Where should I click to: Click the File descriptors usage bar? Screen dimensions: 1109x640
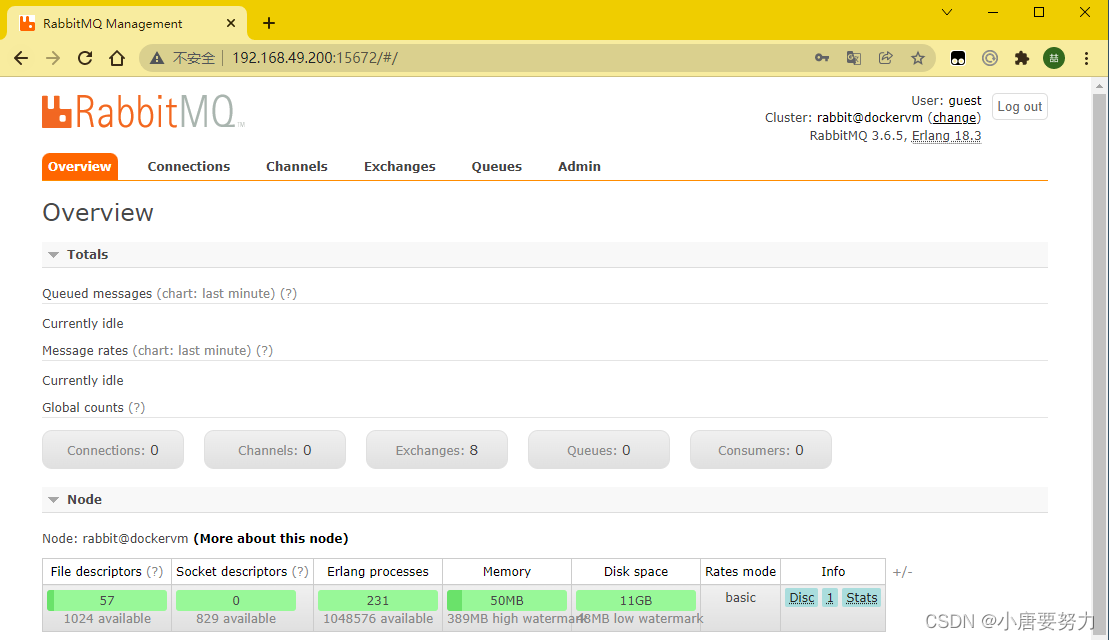(x=107, y=600)
